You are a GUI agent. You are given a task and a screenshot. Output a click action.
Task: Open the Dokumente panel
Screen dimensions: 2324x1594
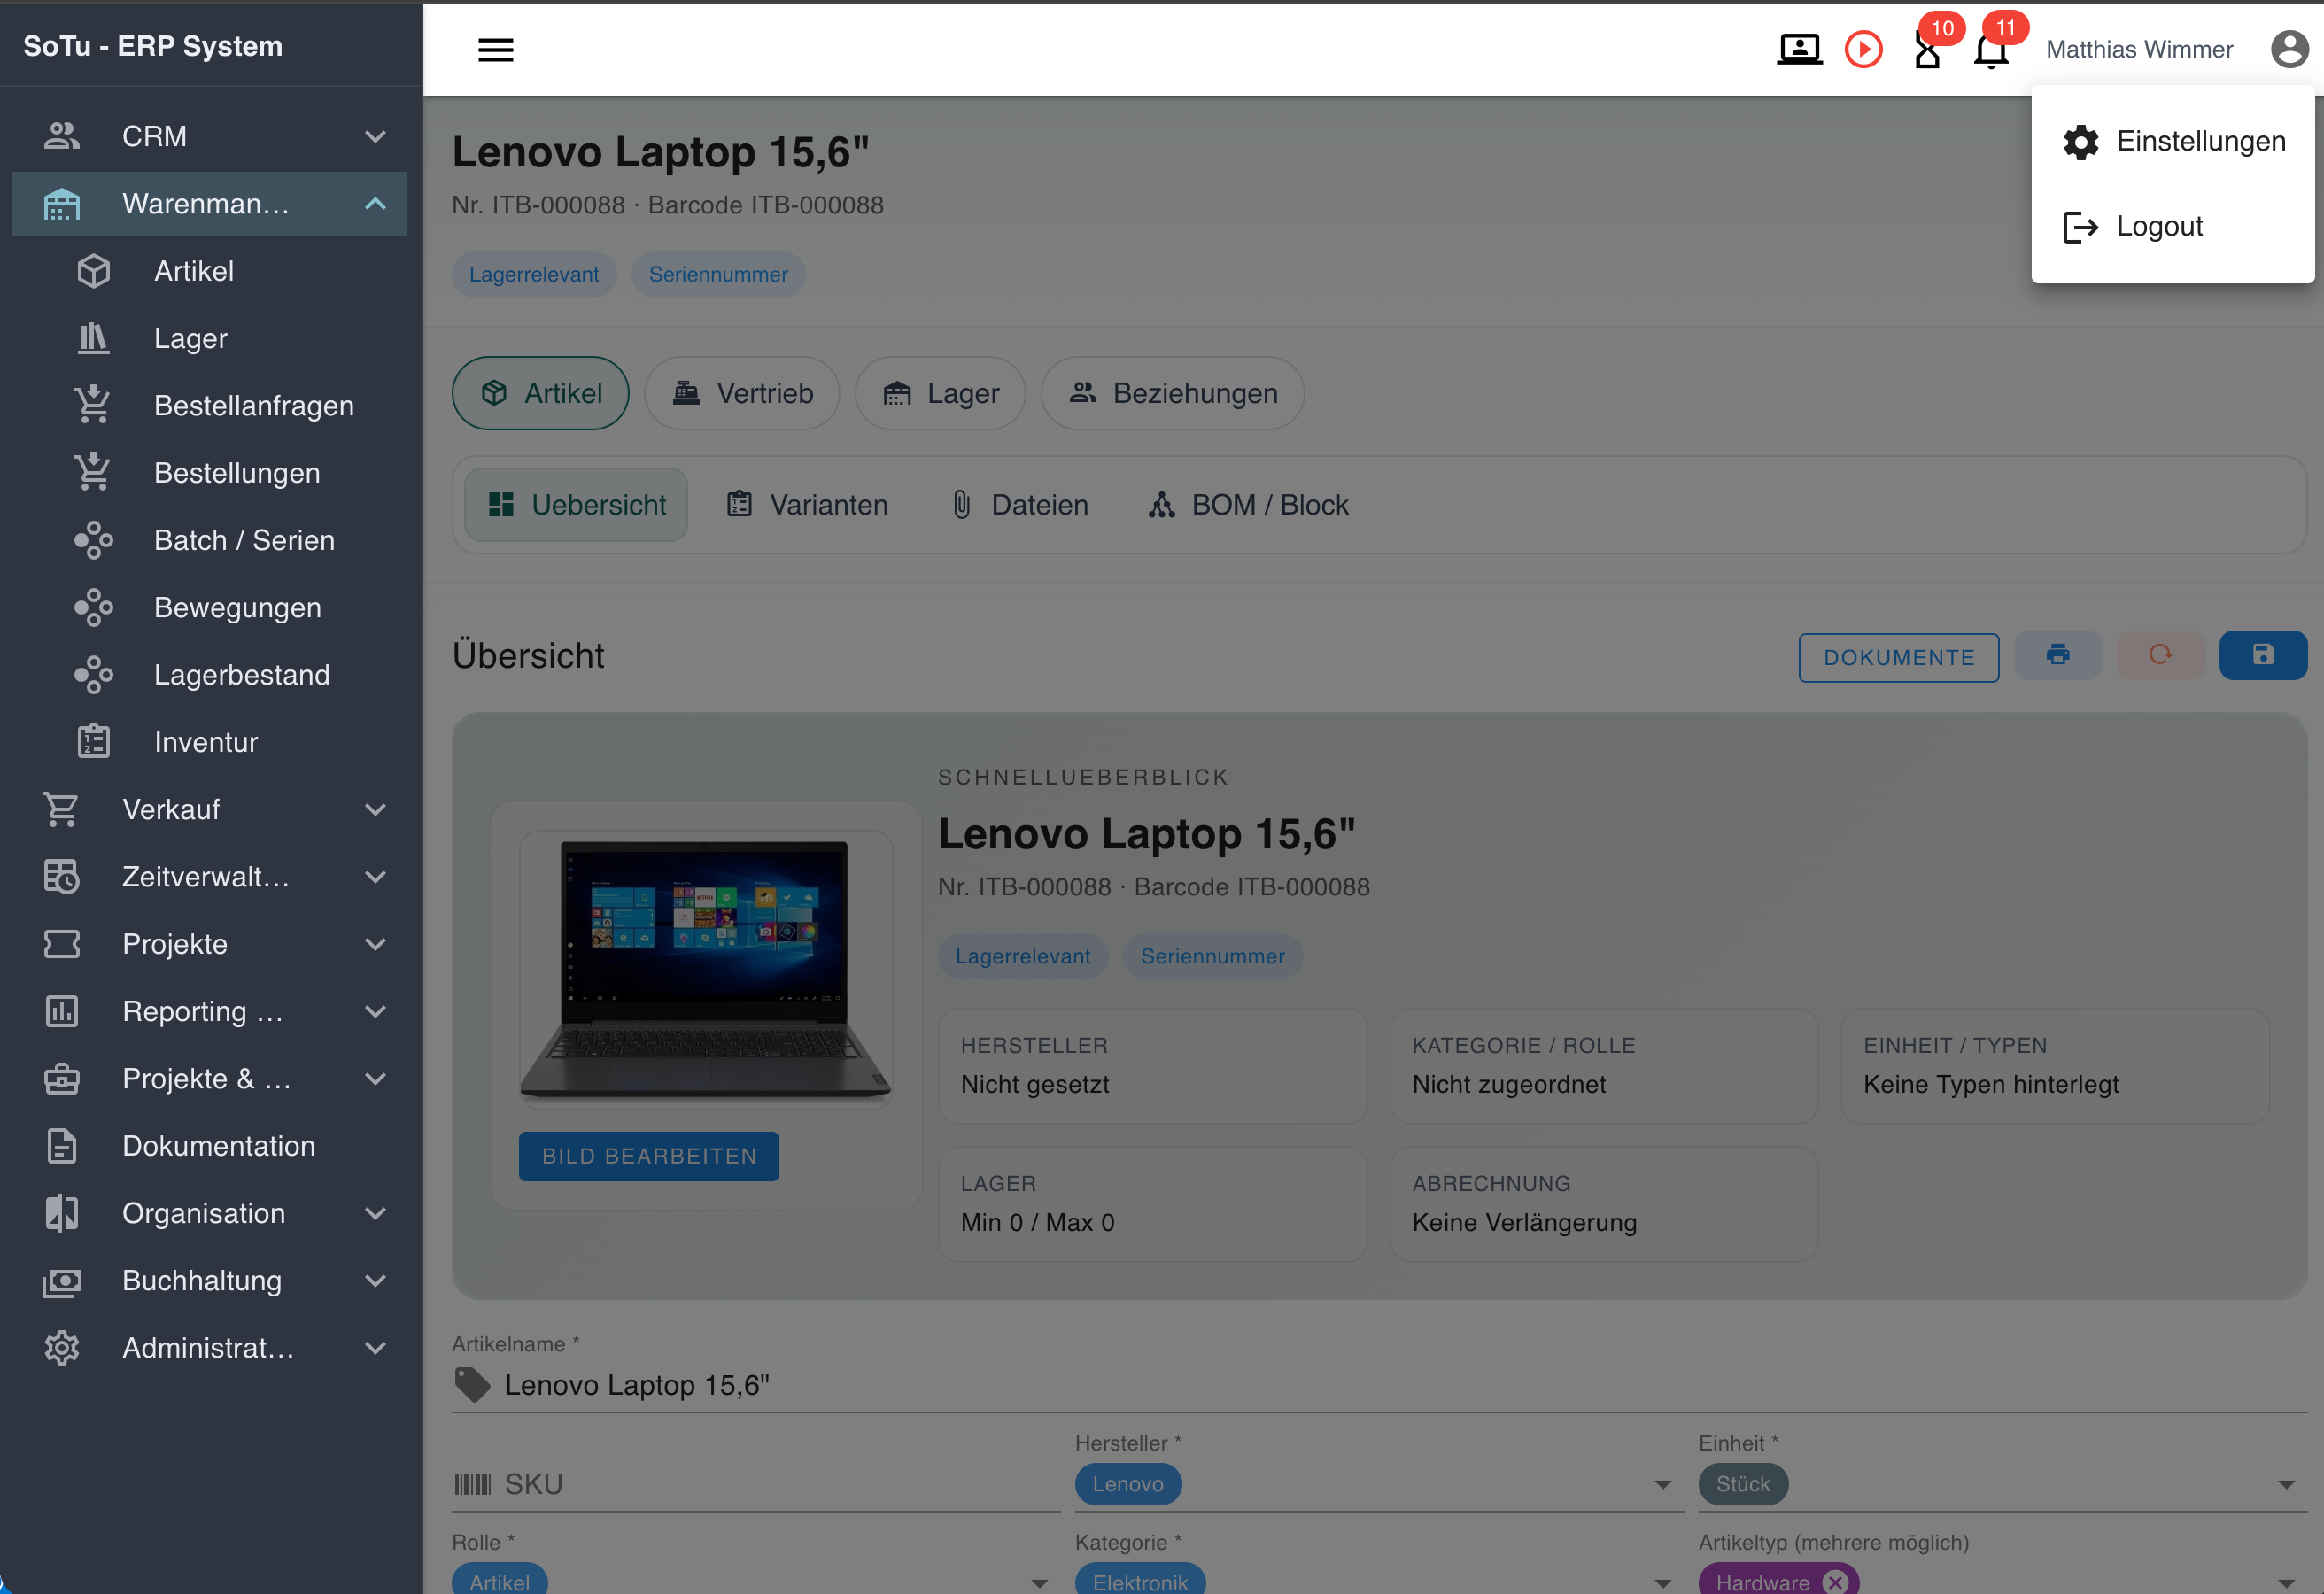[x=1898, y=657]
